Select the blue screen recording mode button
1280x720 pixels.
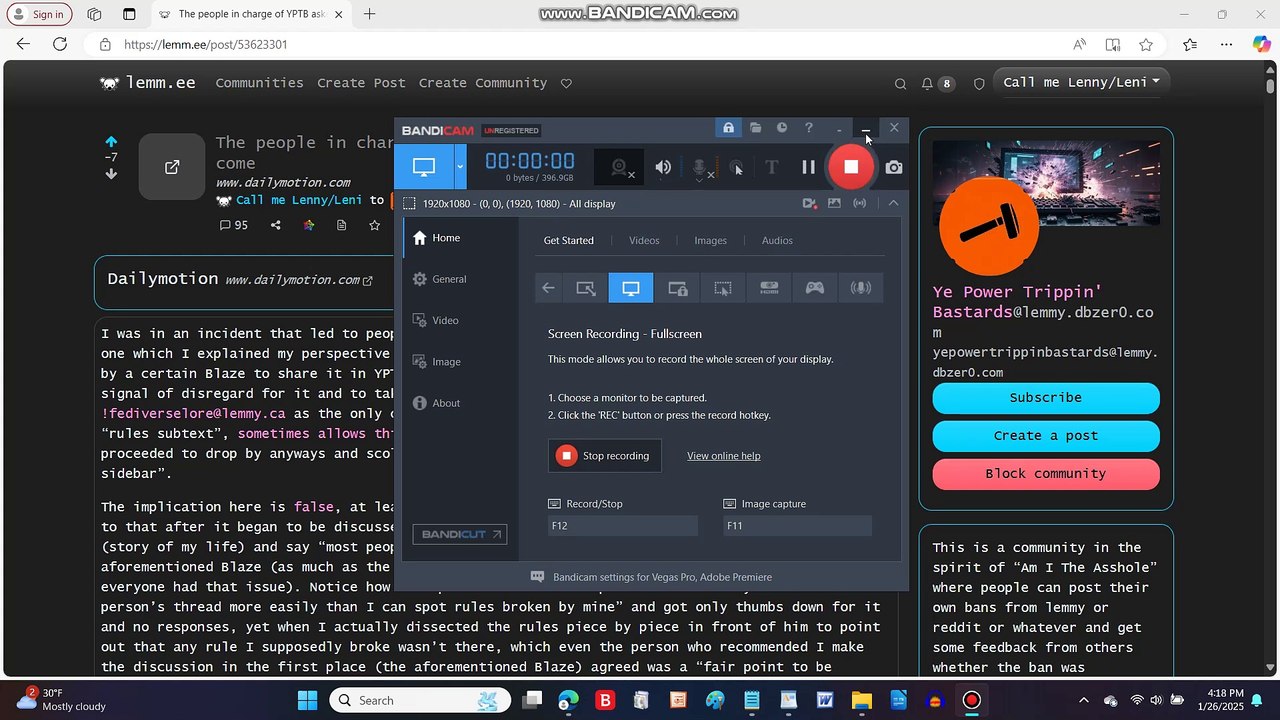[424, 167]
